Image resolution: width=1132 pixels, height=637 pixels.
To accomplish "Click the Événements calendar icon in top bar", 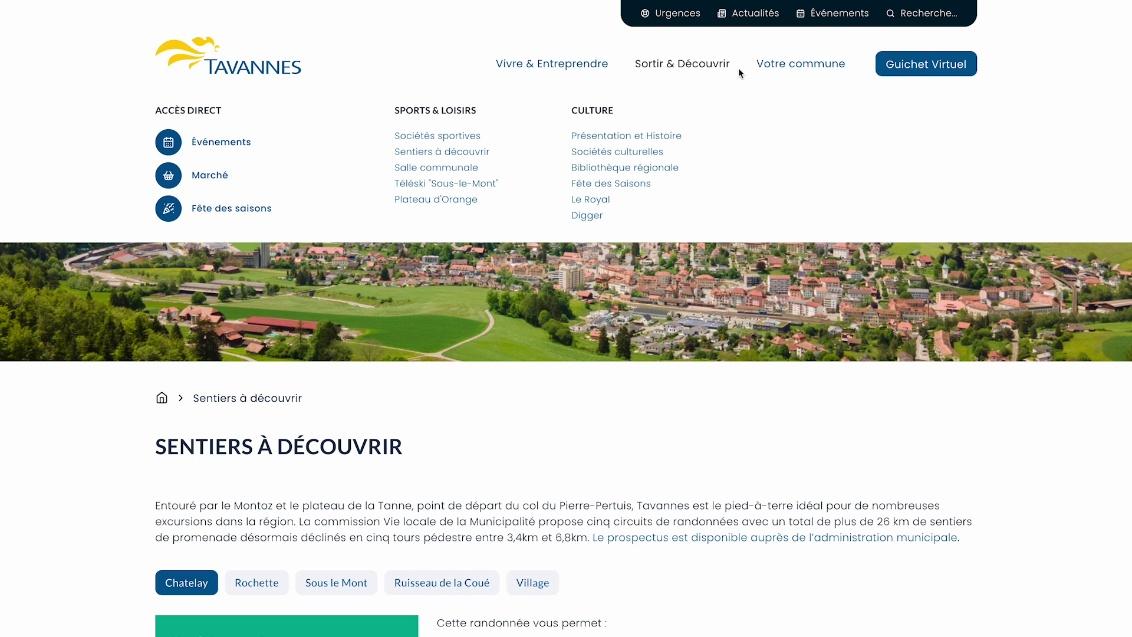I will coord(800,14).
